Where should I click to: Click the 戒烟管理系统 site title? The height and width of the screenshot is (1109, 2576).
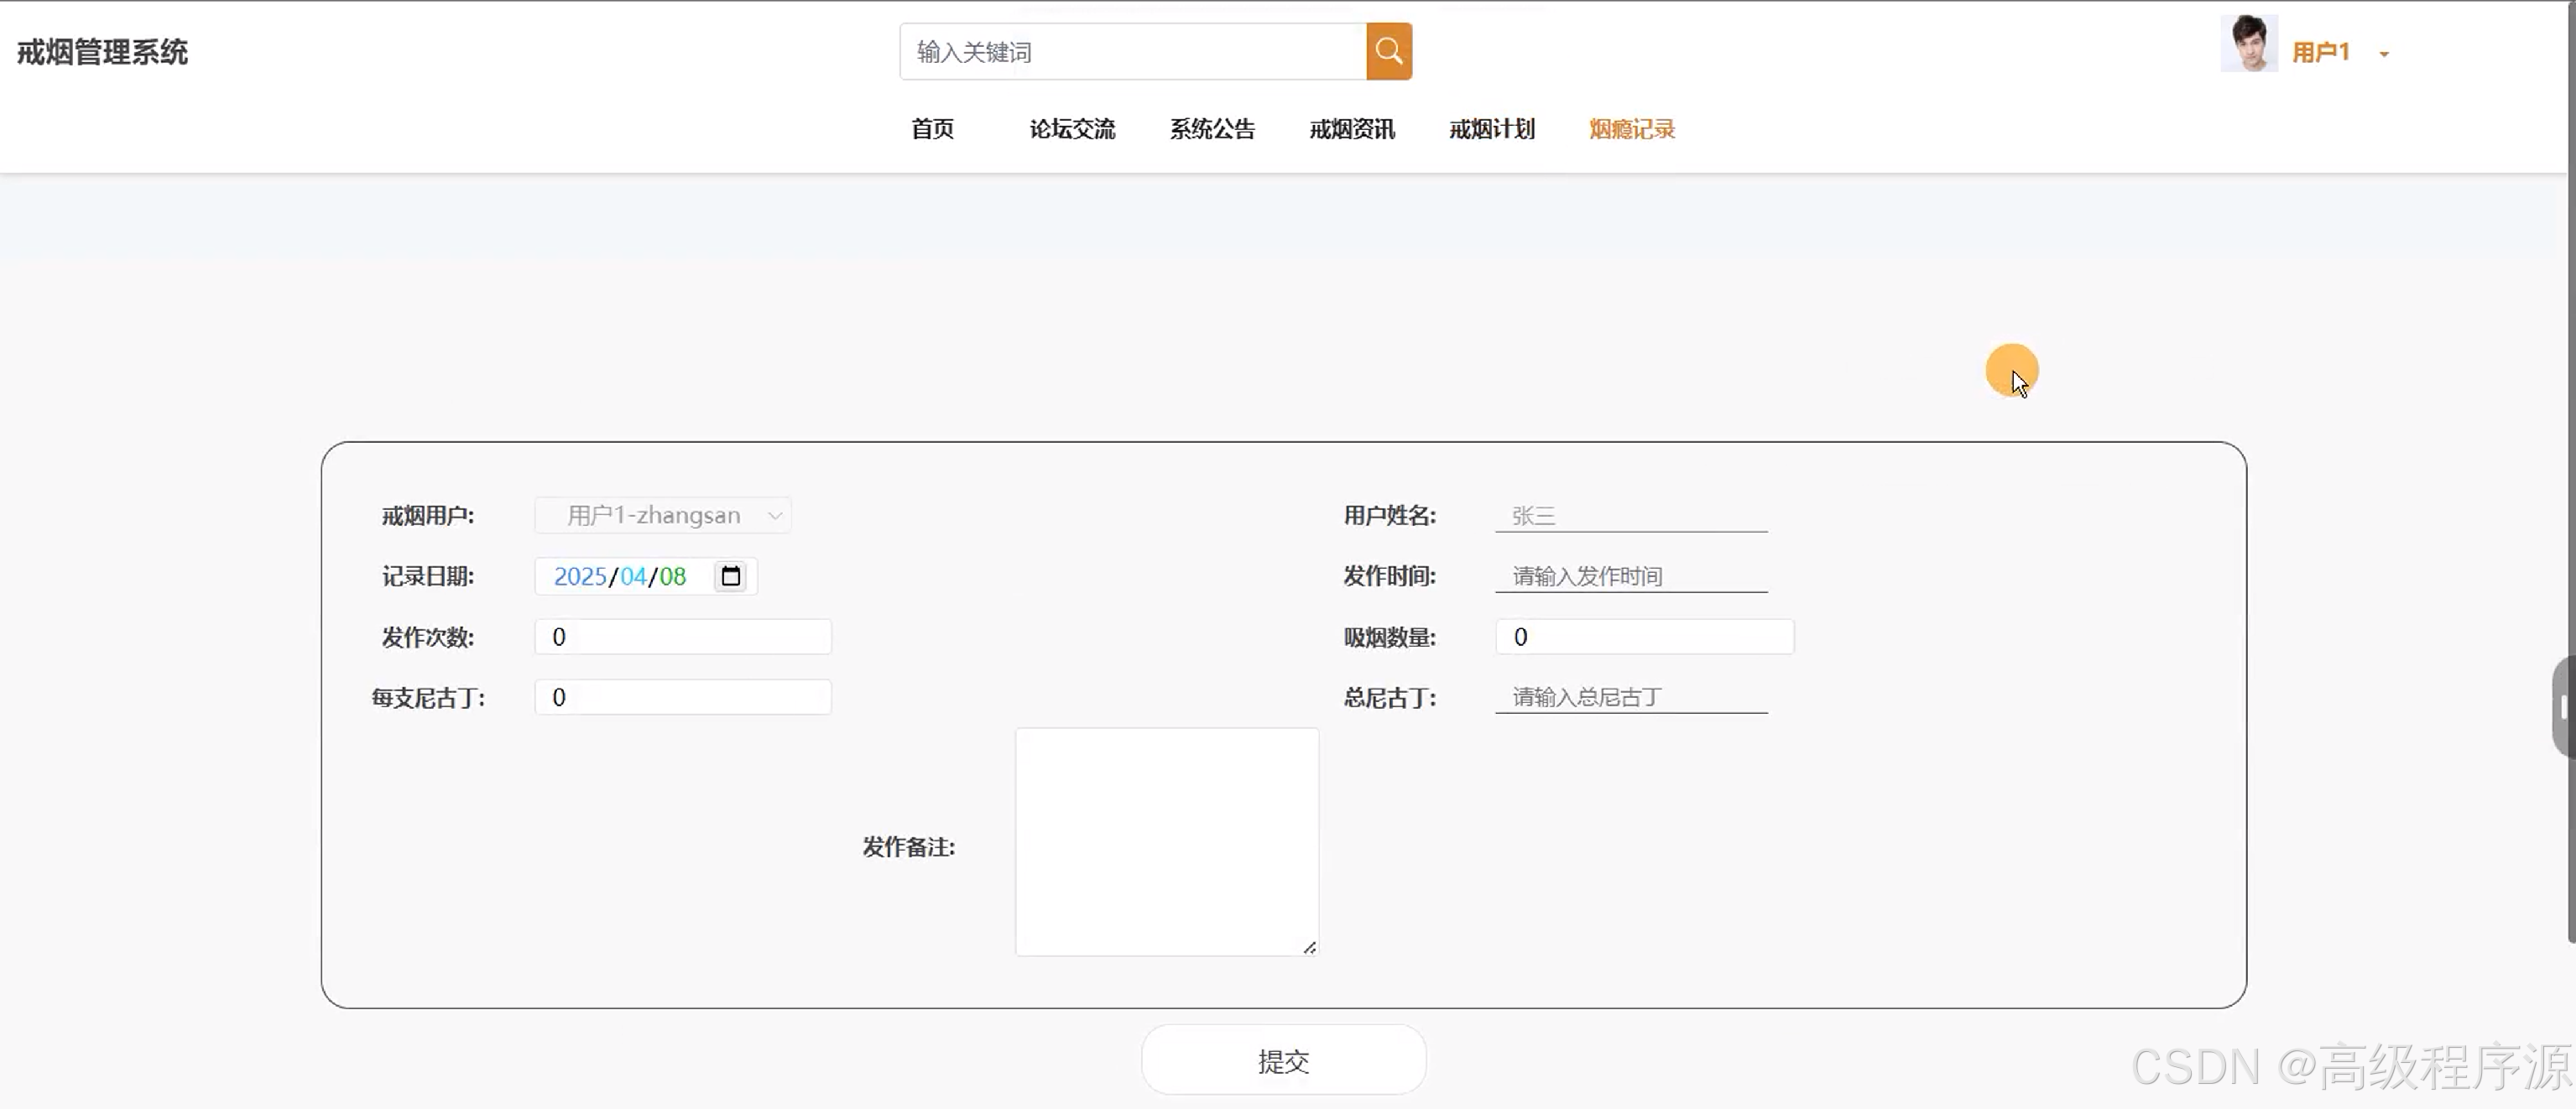102,52
